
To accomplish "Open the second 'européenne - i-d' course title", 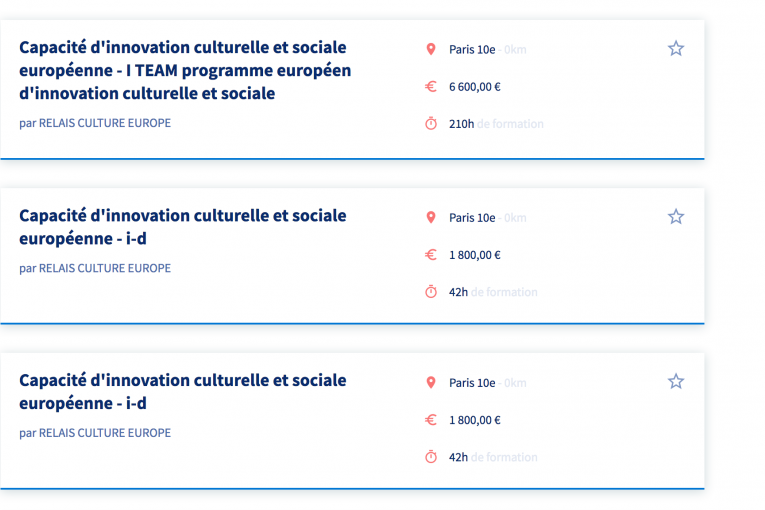I will 182,227.
